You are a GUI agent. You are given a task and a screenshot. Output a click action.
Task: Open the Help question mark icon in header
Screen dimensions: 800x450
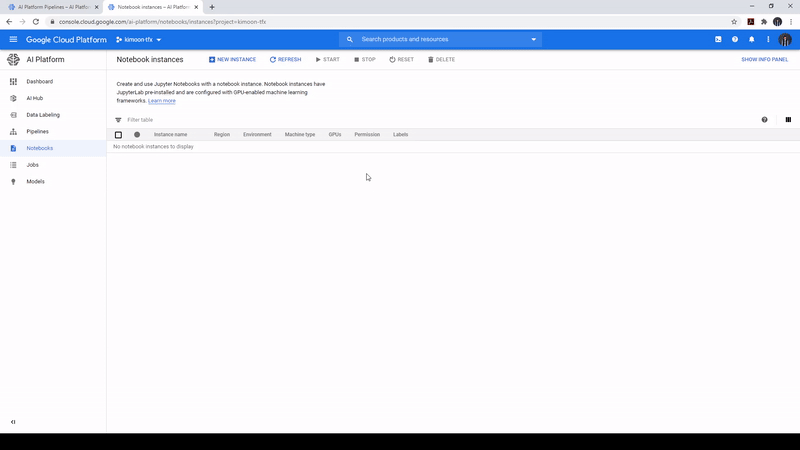(735, 39)
